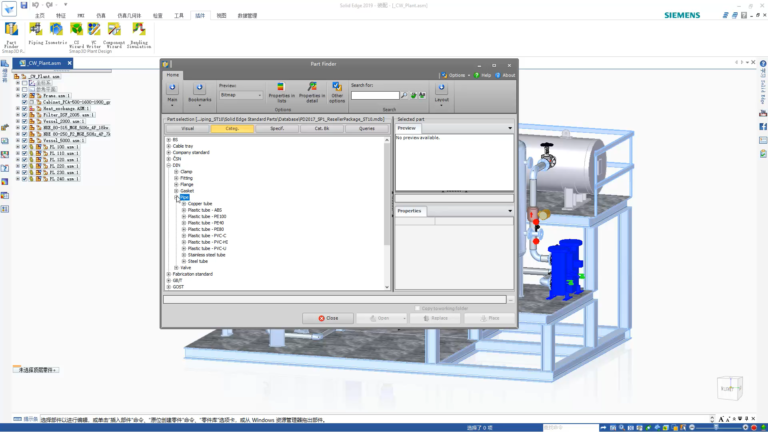Image resolution: width=768 pixels, height=432 pixels.
Task: Start the CS Wizard
Action: (x=76, y=34)
